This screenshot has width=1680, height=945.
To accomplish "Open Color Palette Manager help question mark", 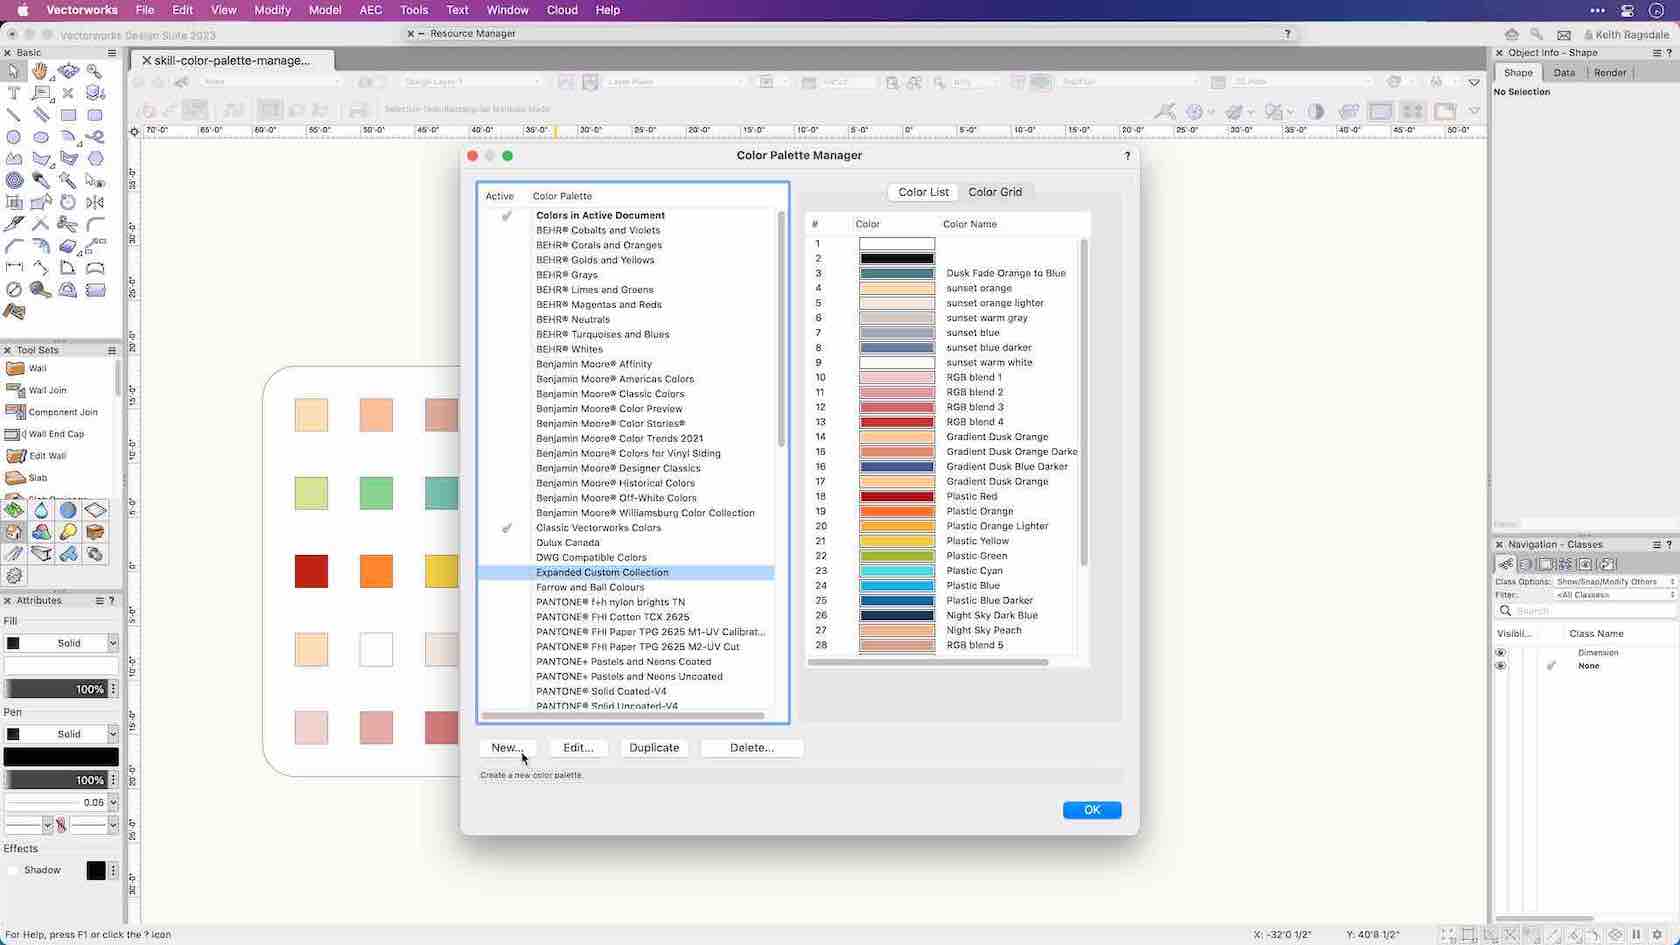I will [x=1127, y=156].
